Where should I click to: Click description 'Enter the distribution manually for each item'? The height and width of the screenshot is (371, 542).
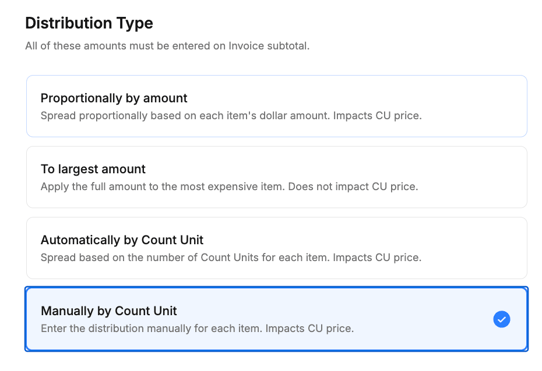coord(151,328)
